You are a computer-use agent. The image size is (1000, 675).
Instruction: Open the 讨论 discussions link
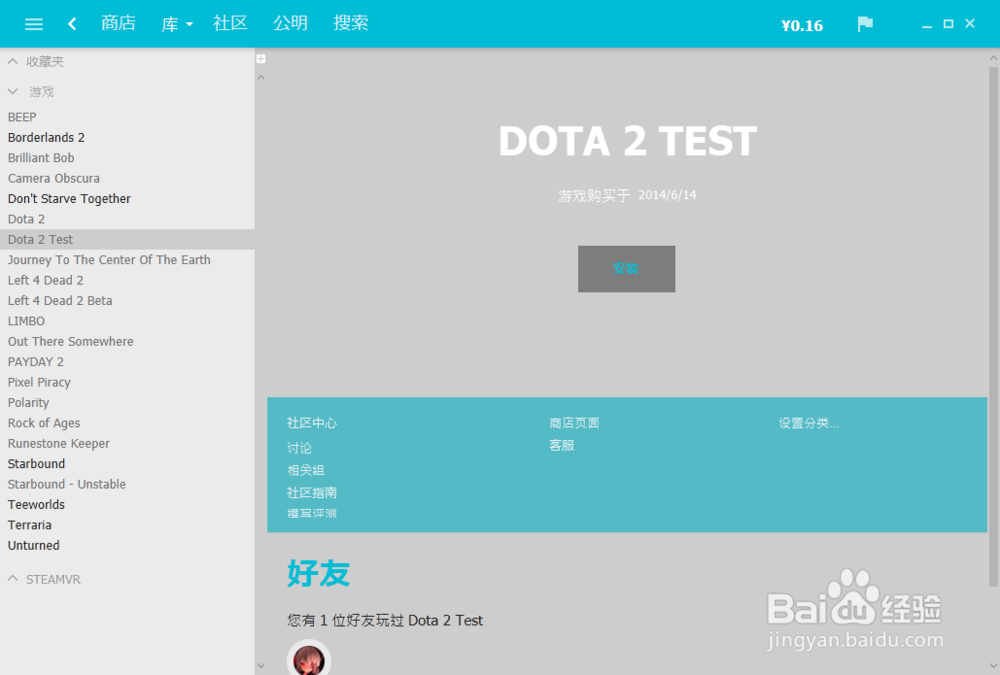[x=300, y=448]
